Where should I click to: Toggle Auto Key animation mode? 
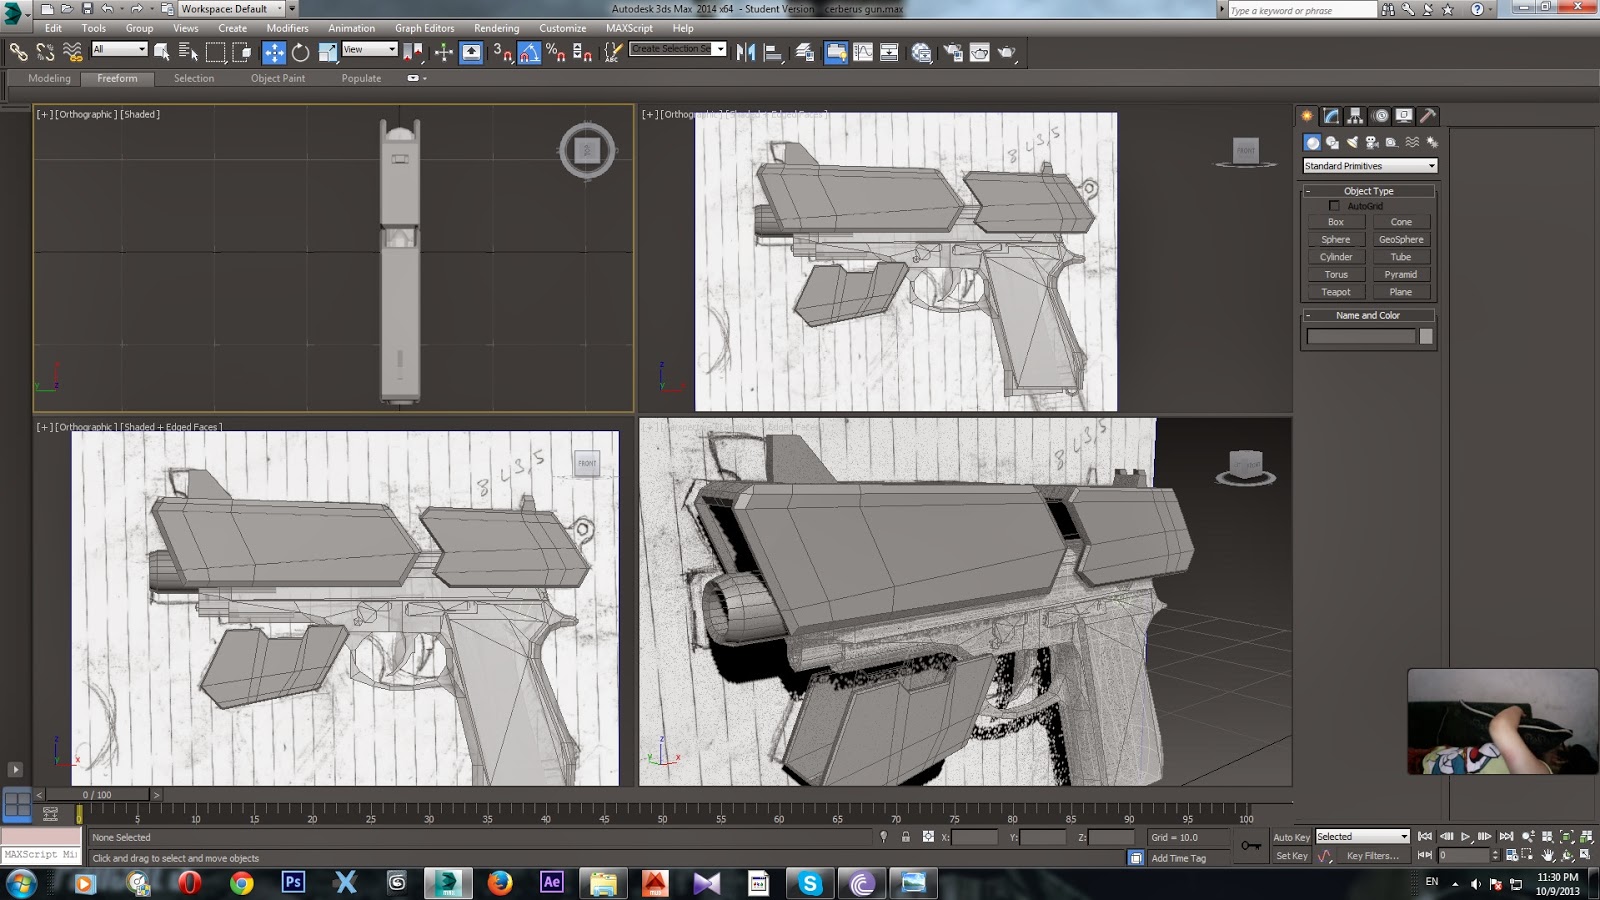[x=1291, y=837]
